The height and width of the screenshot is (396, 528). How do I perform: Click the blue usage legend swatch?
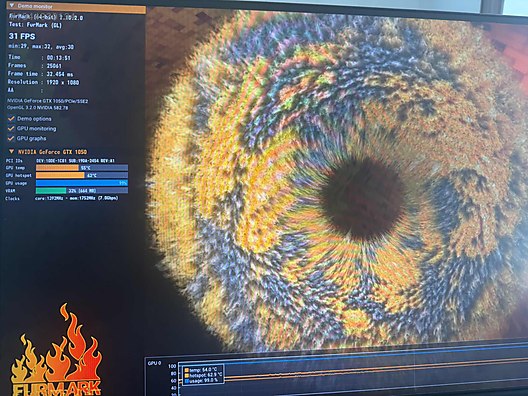pos(187,381)
